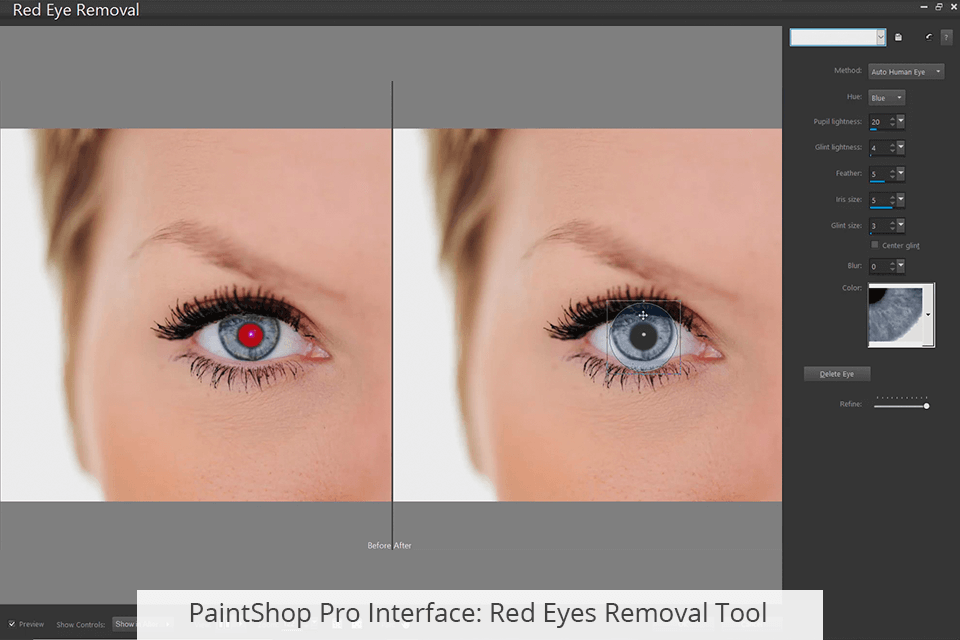Click the Glint lightness value field

tap(878, 148)
